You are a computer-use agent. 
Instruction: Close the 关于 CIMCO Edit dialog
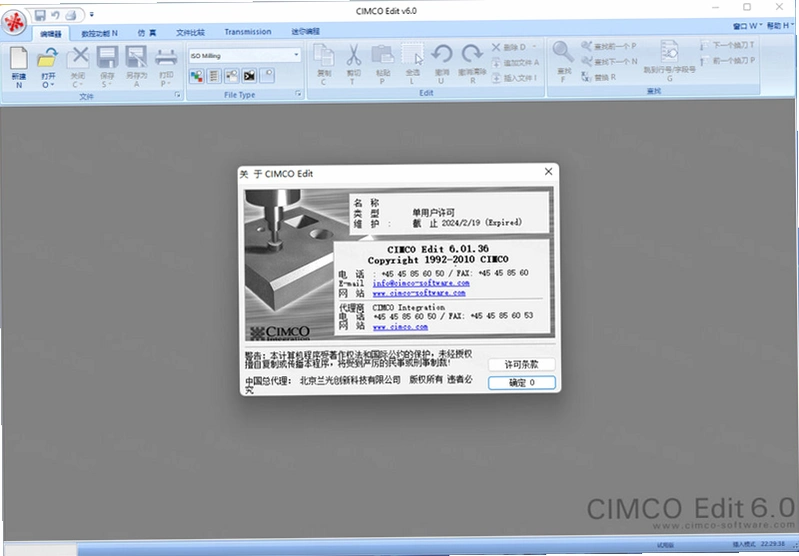[x=548, y=172]
